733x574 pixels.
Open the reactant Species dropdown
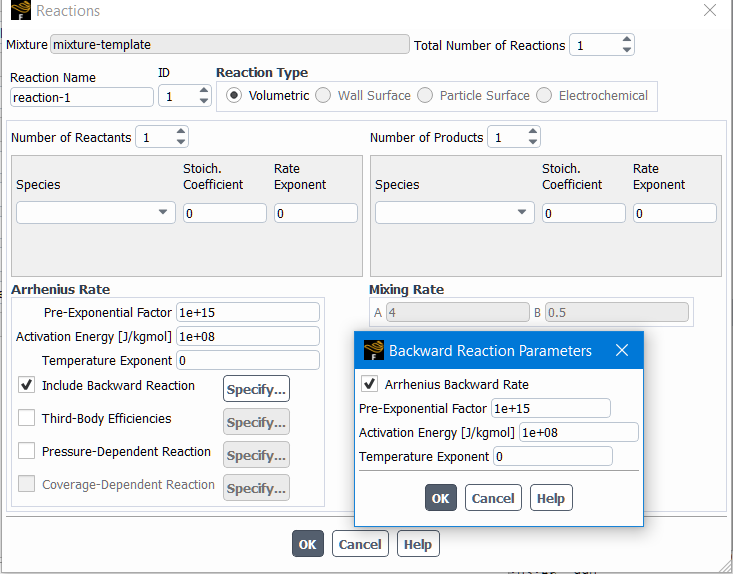pos(96,213)
